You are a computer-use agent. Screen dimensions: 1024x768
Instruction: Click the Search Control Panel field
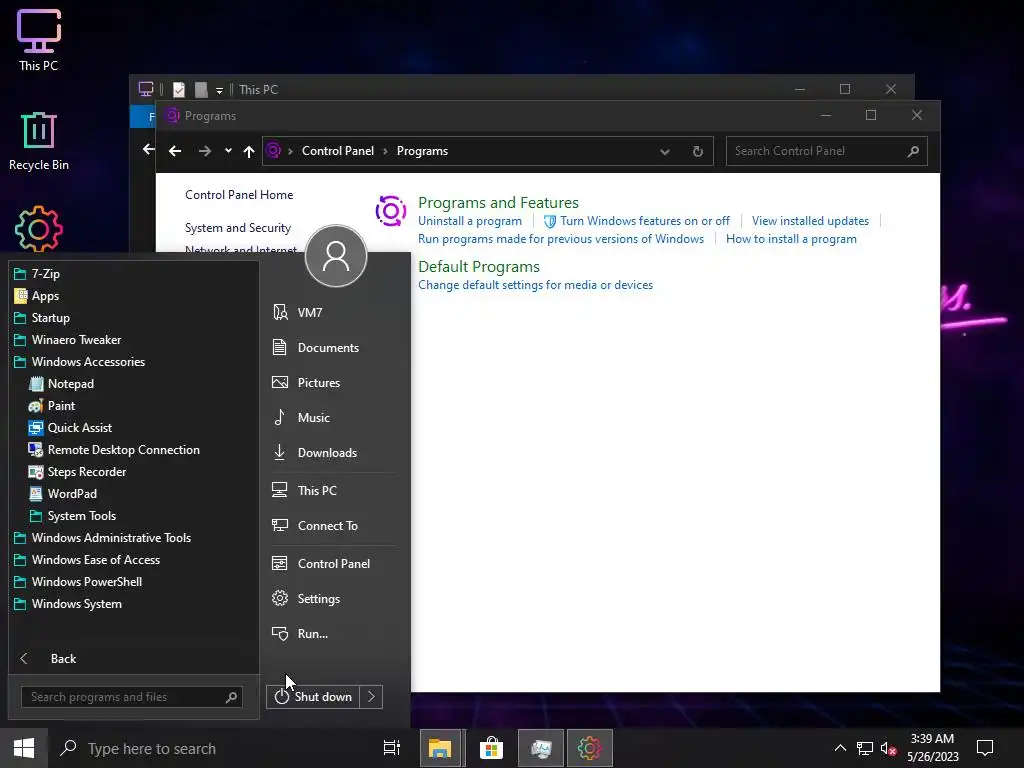[826, 152]
